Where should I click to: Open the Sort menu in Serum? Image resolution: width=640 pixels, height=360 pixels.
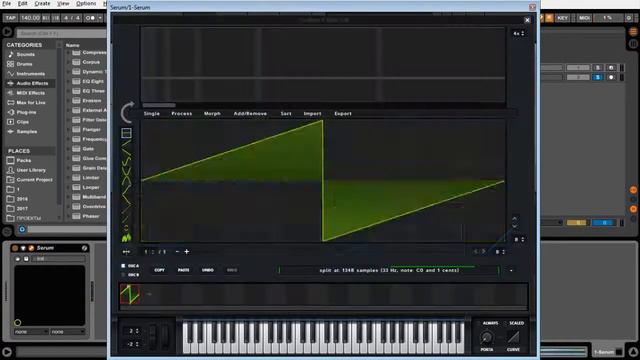click(286, 113)
